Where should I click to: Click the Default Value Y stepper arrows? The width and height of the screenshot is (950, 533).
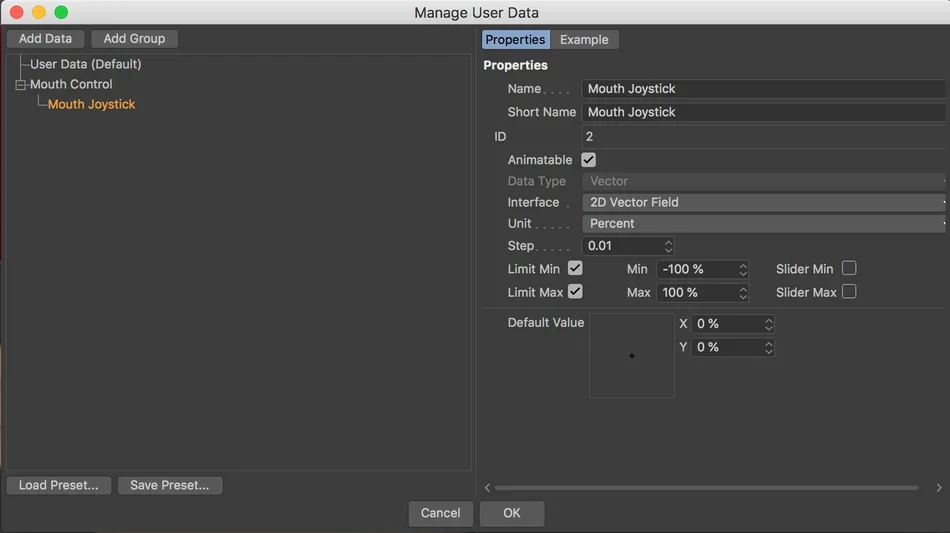click(x=768, y=347)
